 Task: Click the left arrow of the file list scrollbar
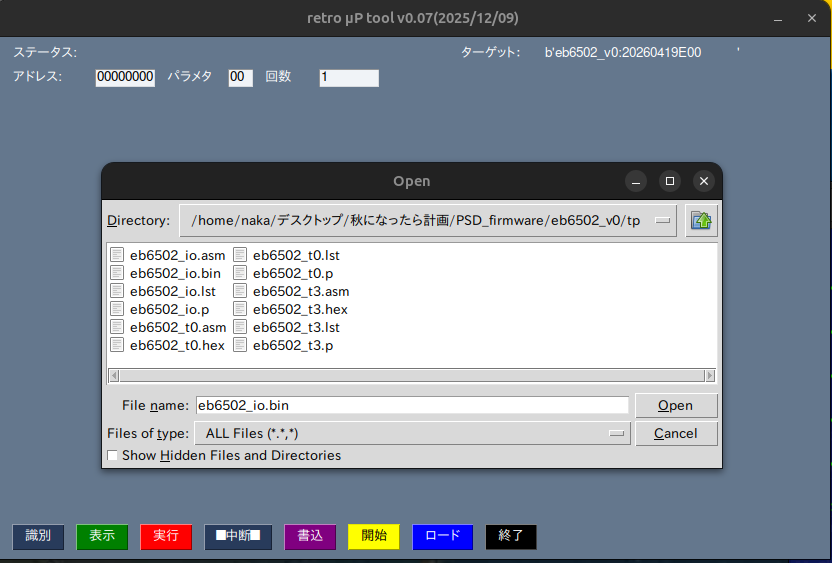[114, 376]
